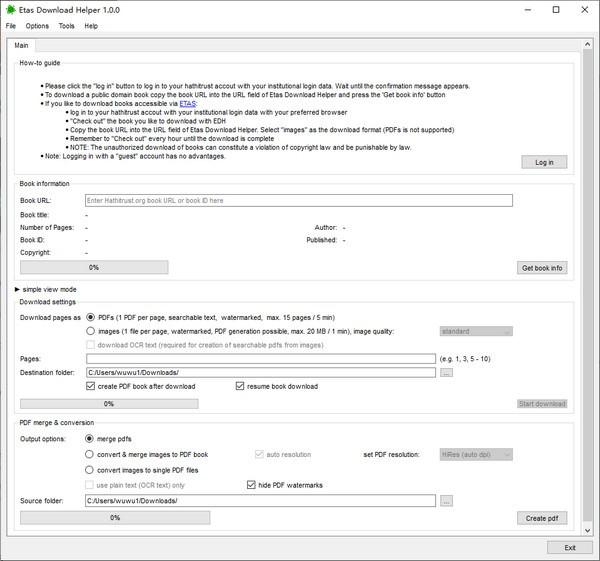
Task: Uncheck resume book download
Action: [240, 386]
